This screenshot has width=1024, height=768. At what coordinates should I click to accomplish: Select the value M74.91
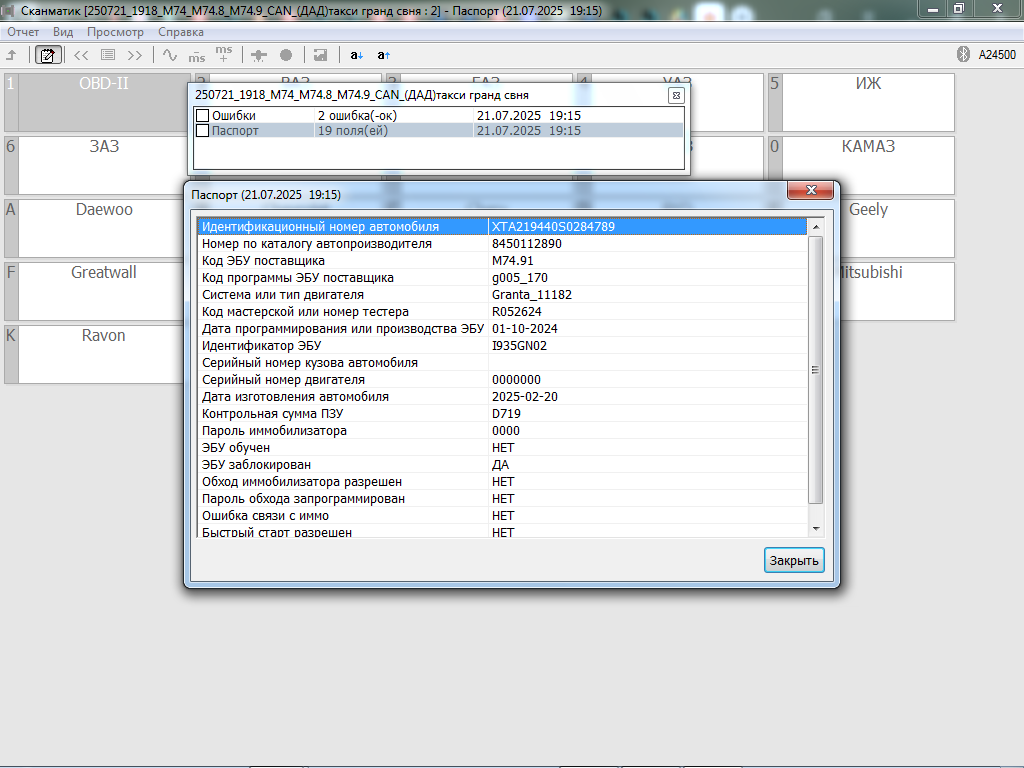point(513,261)
